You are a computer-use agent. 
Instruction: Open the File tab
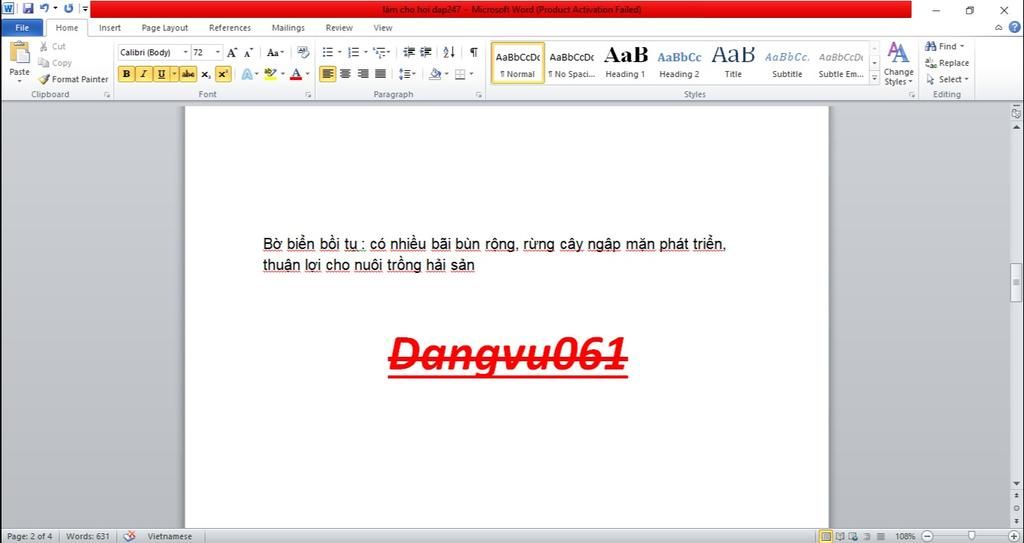point(22,27)
